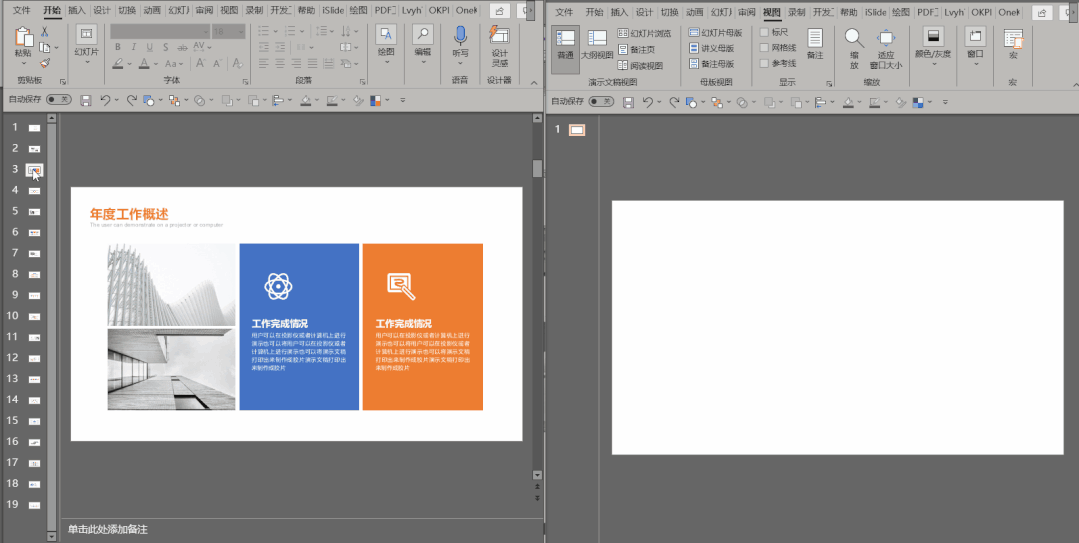Click the Paste (粘贴) clipboard icon
This screenshot has width=1079, height=543.
coord(23,38)
